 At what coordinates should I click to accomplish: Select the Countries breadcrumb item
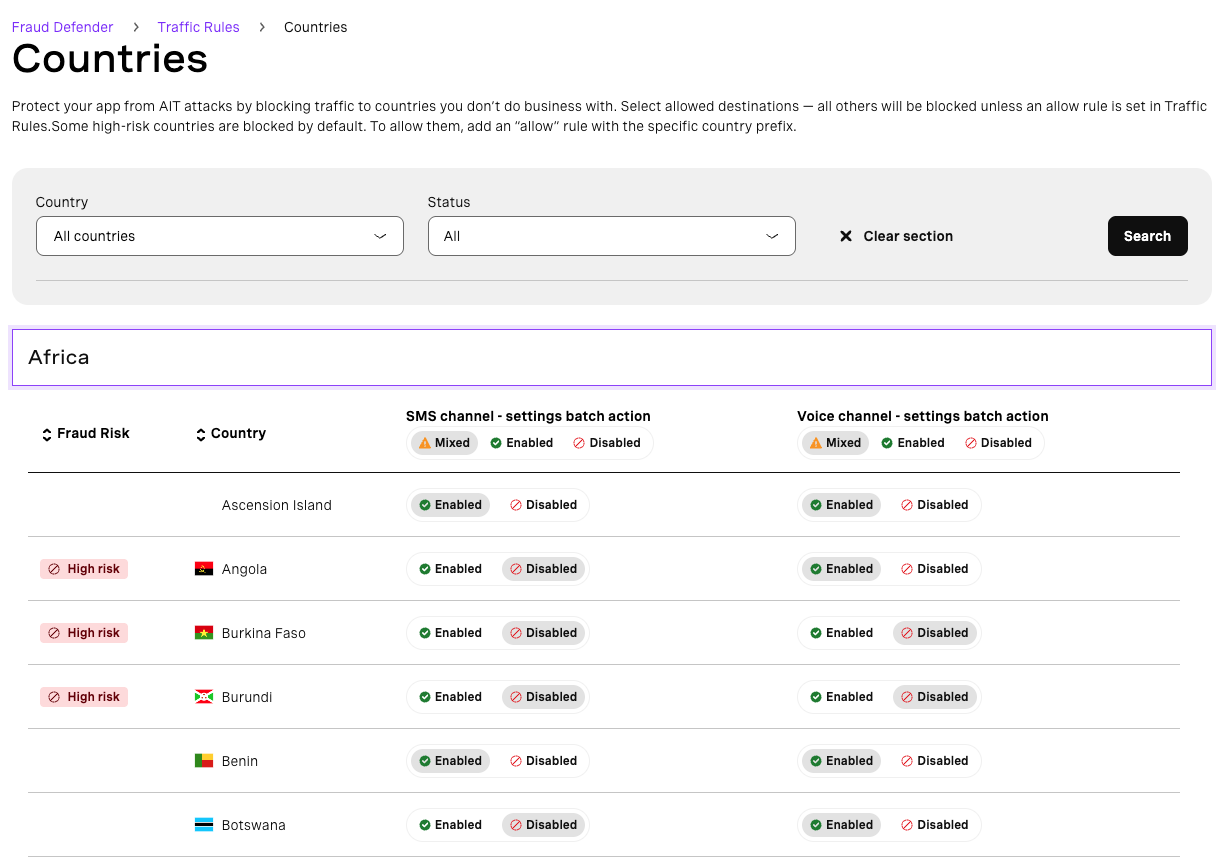[315, 27]
